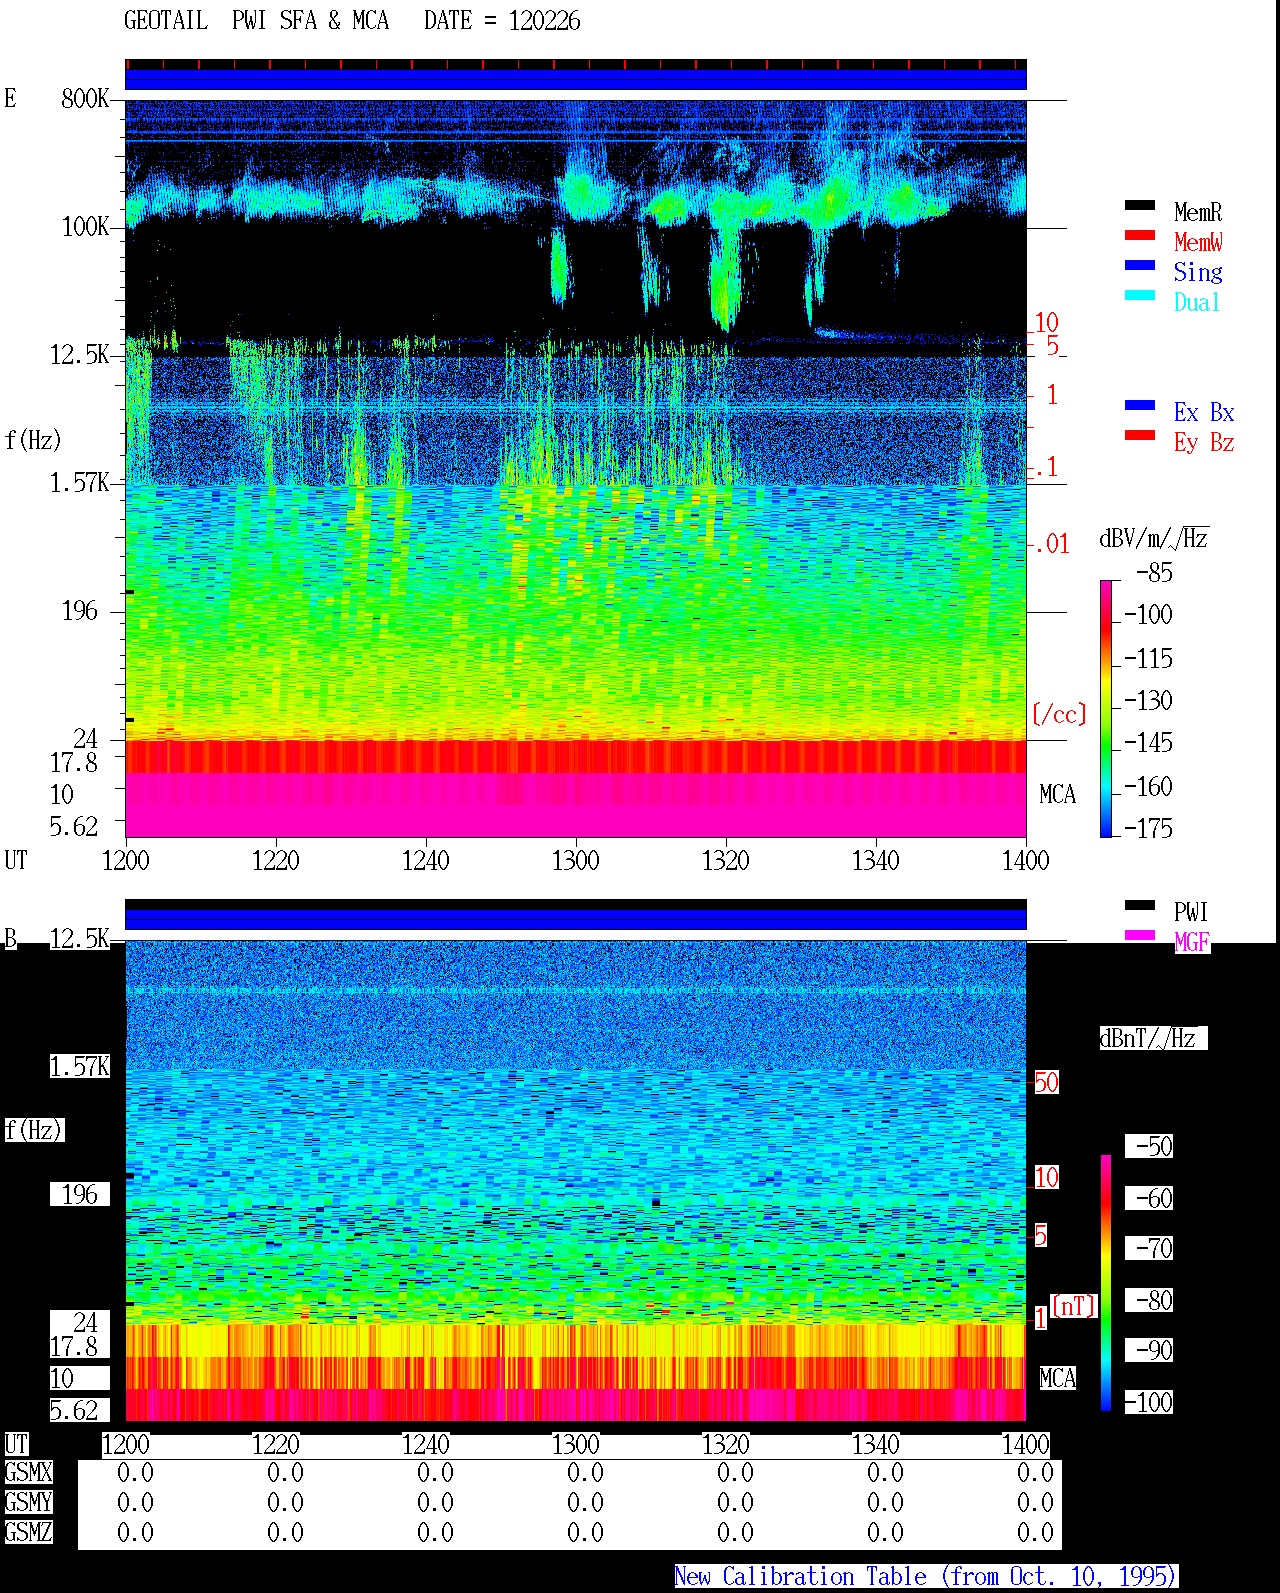The height and width of the screenshot is (1593, 1280).
Task: Click the -130 color scale value
Action: point(1148,700)
